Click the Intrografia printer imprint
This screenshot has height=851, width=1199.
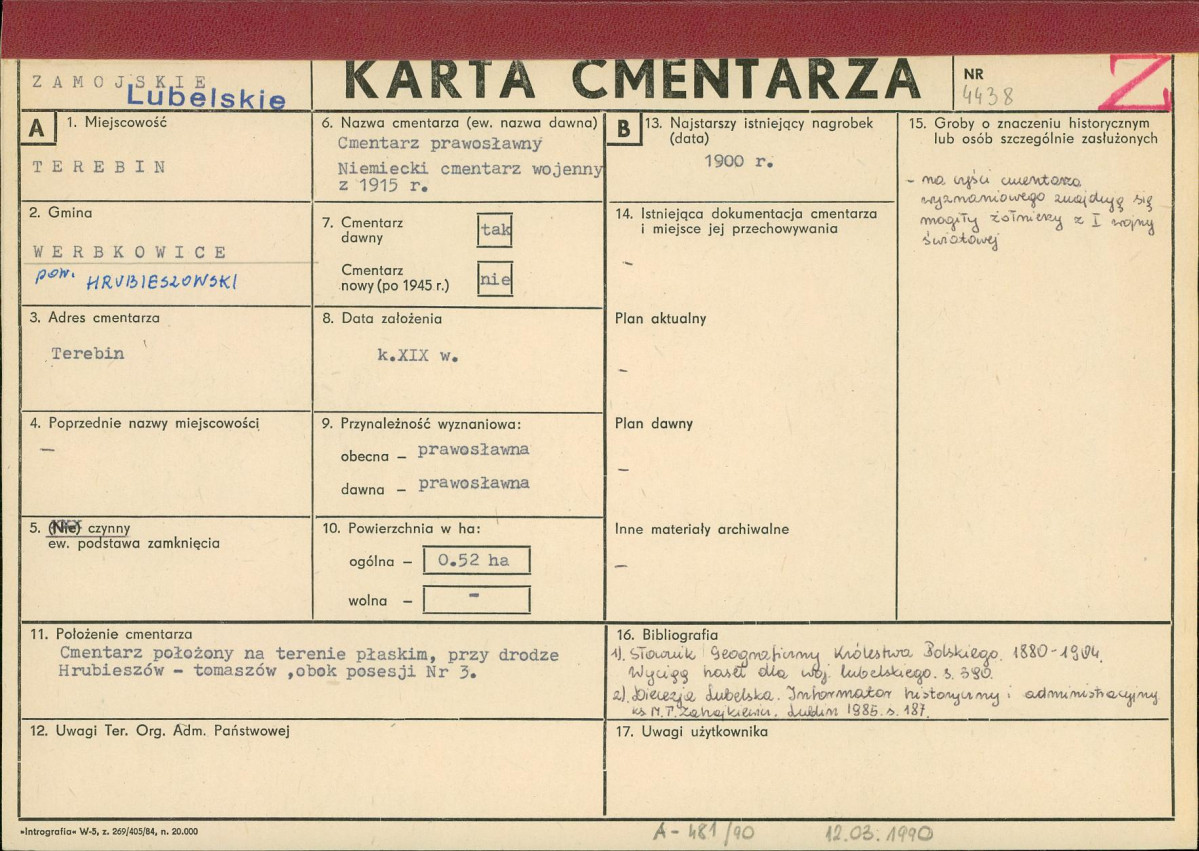[x=109, y=831]
